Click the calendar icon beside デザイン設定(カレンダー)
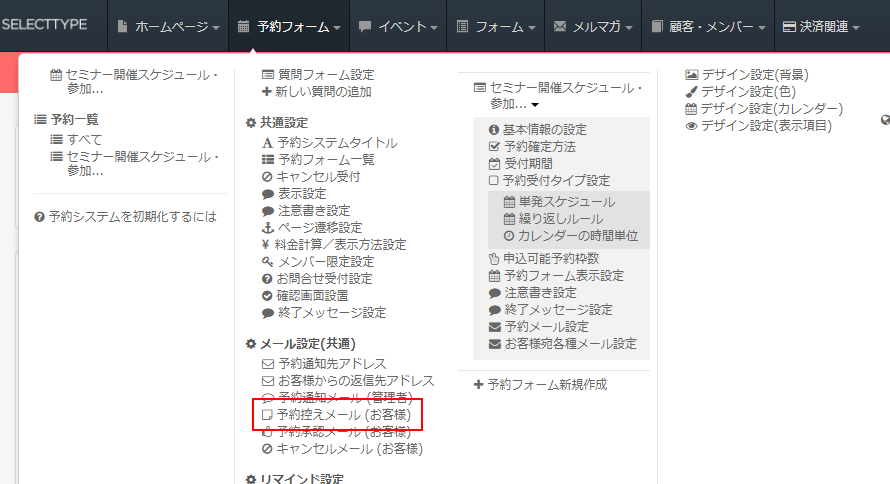Image resolution: width=890 pixels, height=484 pixels. coord(691,109)
